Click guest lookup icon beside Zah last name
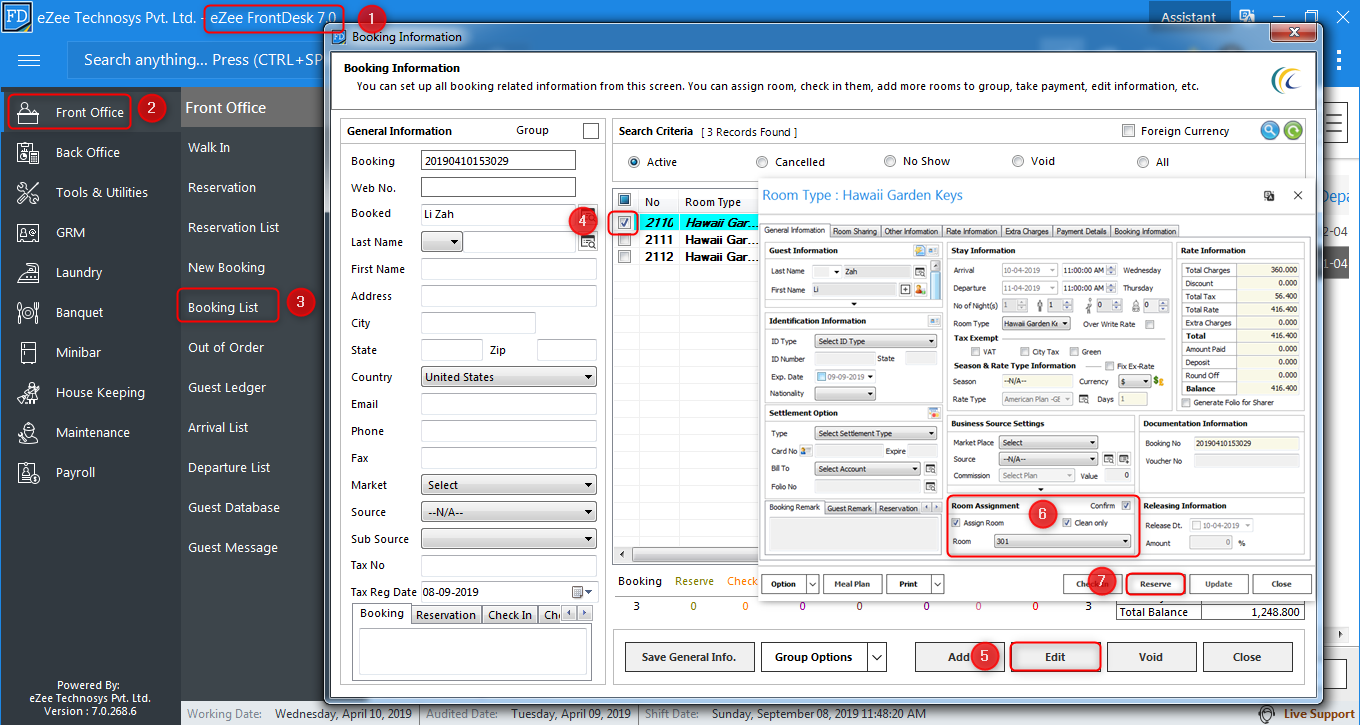Image resolution: width=1360 pixels, height=725 pixels. pyautogui.click(x=920, y=271)
